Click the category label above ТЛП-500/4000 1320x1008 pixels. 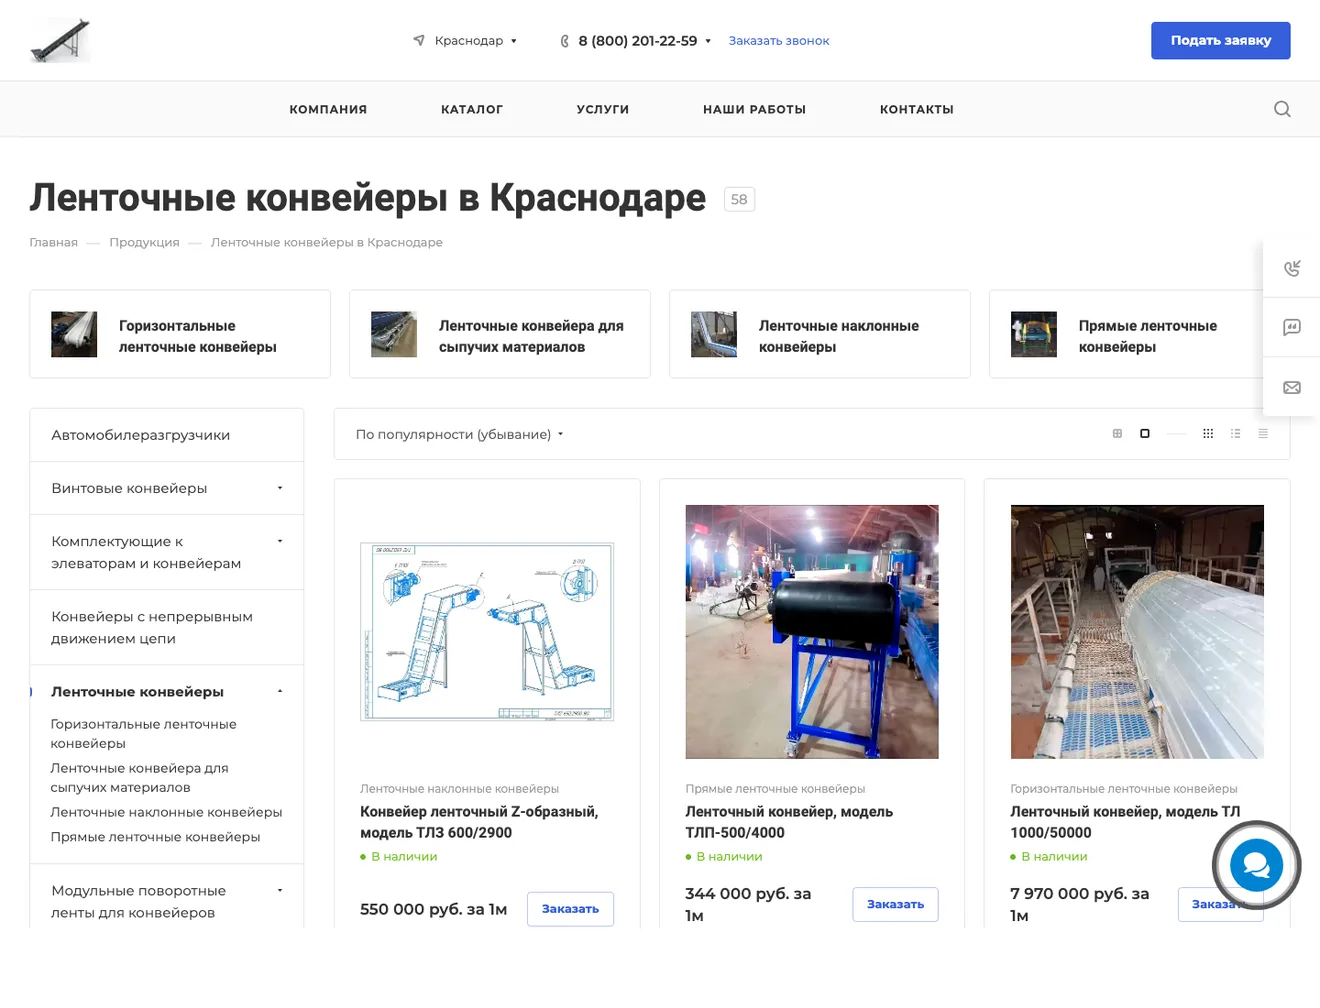pyautogui.click(x=775, y=789)
